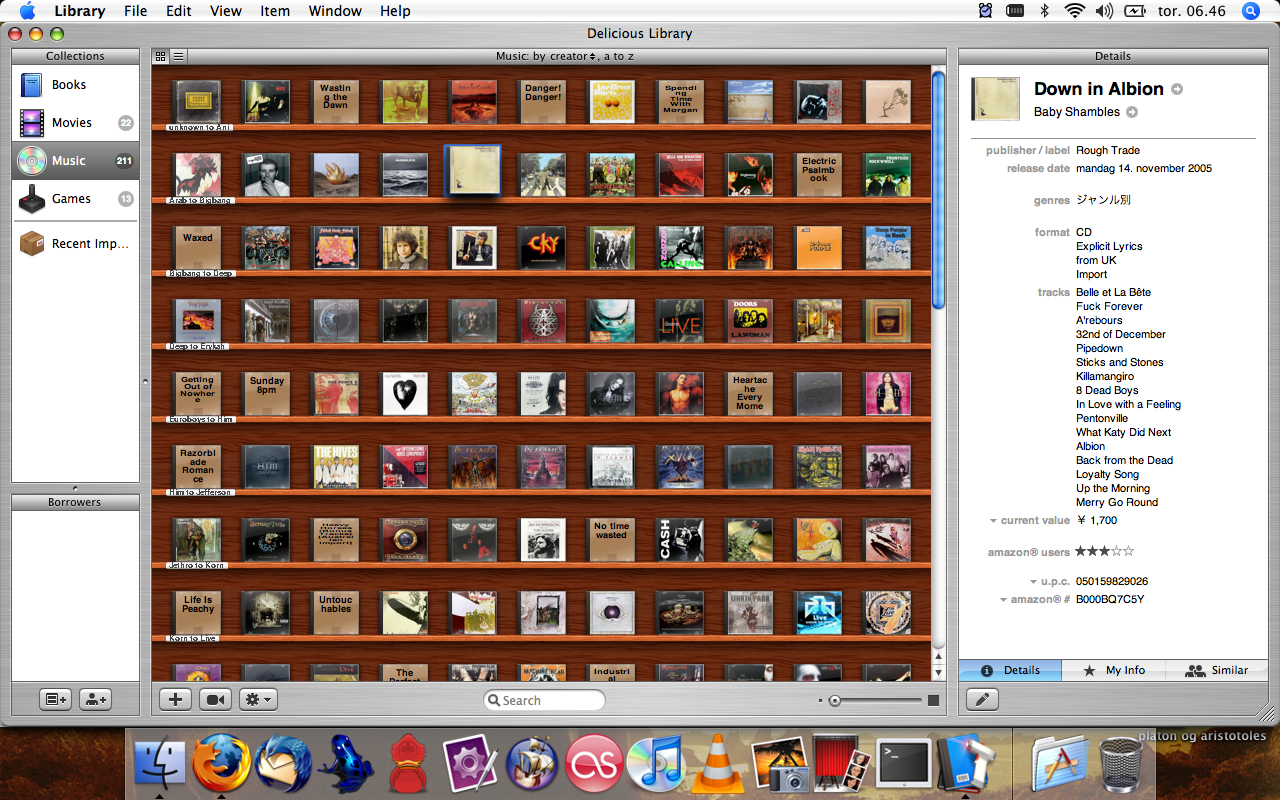Select the Waxed album cover
Screen dimensions: 1280x800
click(198, 247)
